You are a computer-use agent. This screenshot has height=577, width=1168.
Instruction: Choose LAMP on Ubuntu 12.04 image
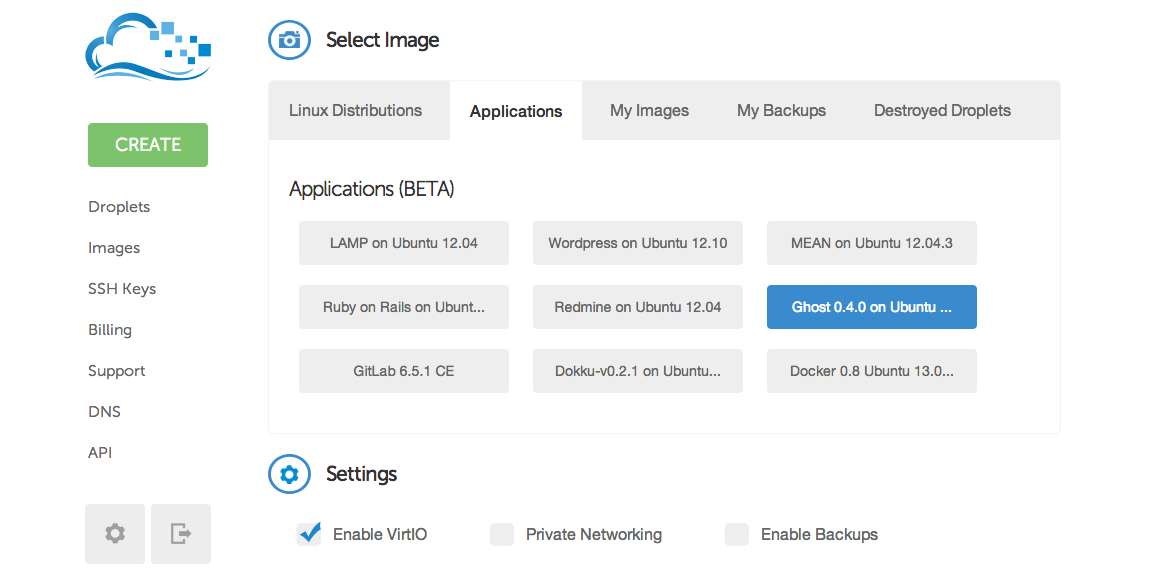tap(404, 243)
